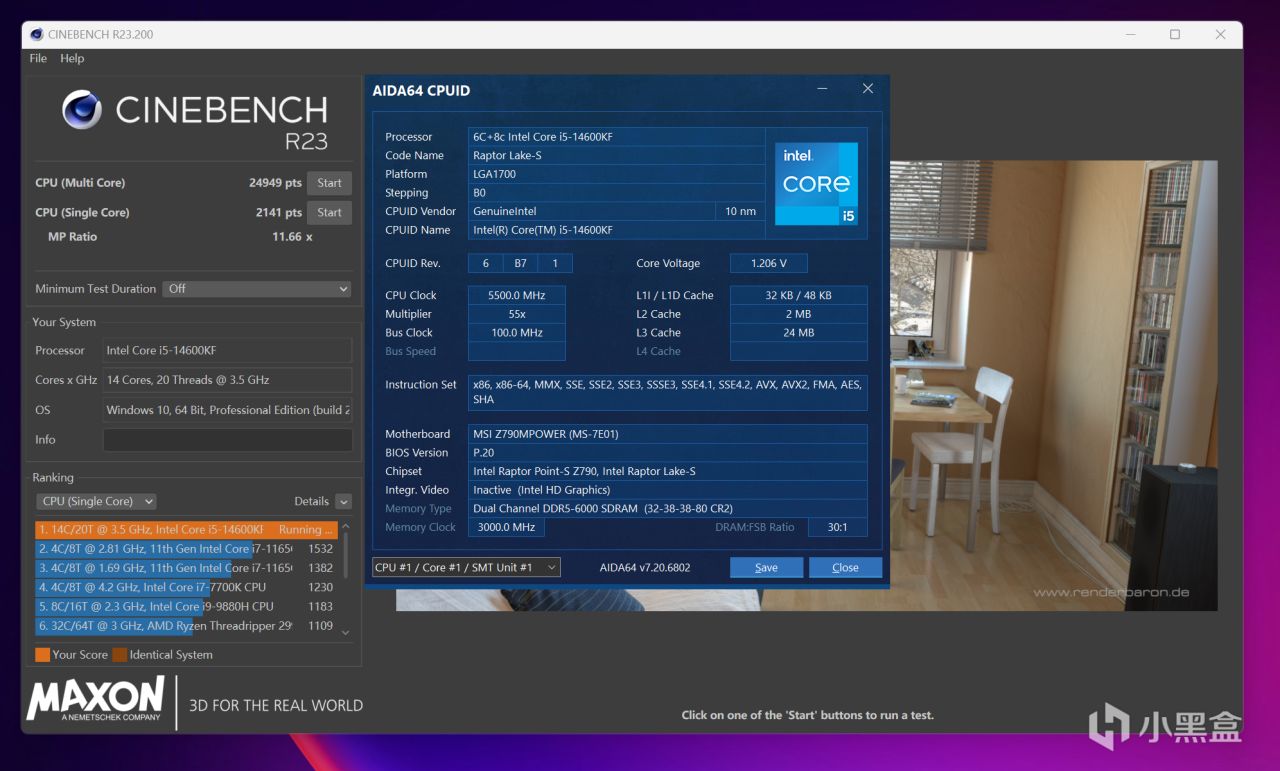Click the Core Voltage value 1.206 V
This screenshot has width=1280, height=771.
point(768,264)
